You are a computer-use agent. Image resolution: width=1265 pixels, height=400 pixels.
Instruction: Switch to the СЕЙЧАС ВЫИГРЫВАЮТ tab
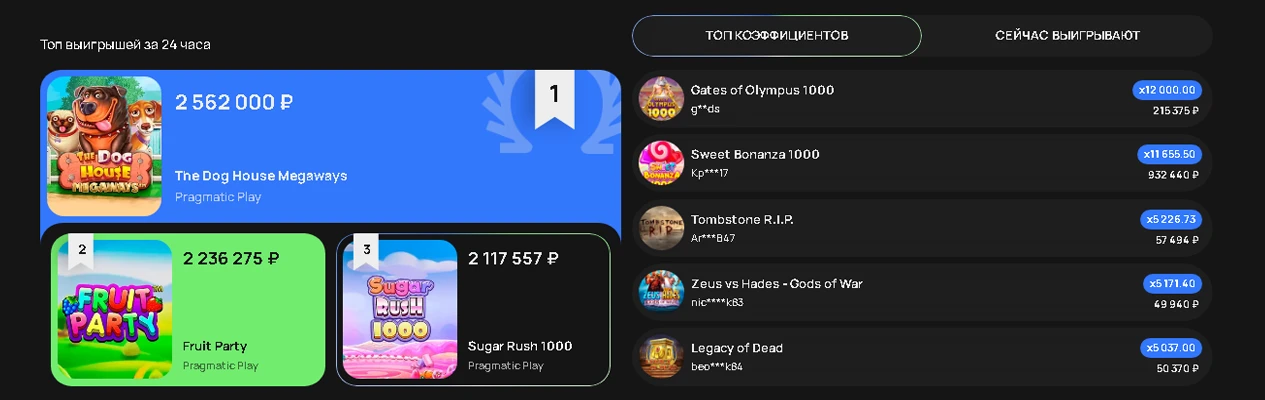point(1067,36)
